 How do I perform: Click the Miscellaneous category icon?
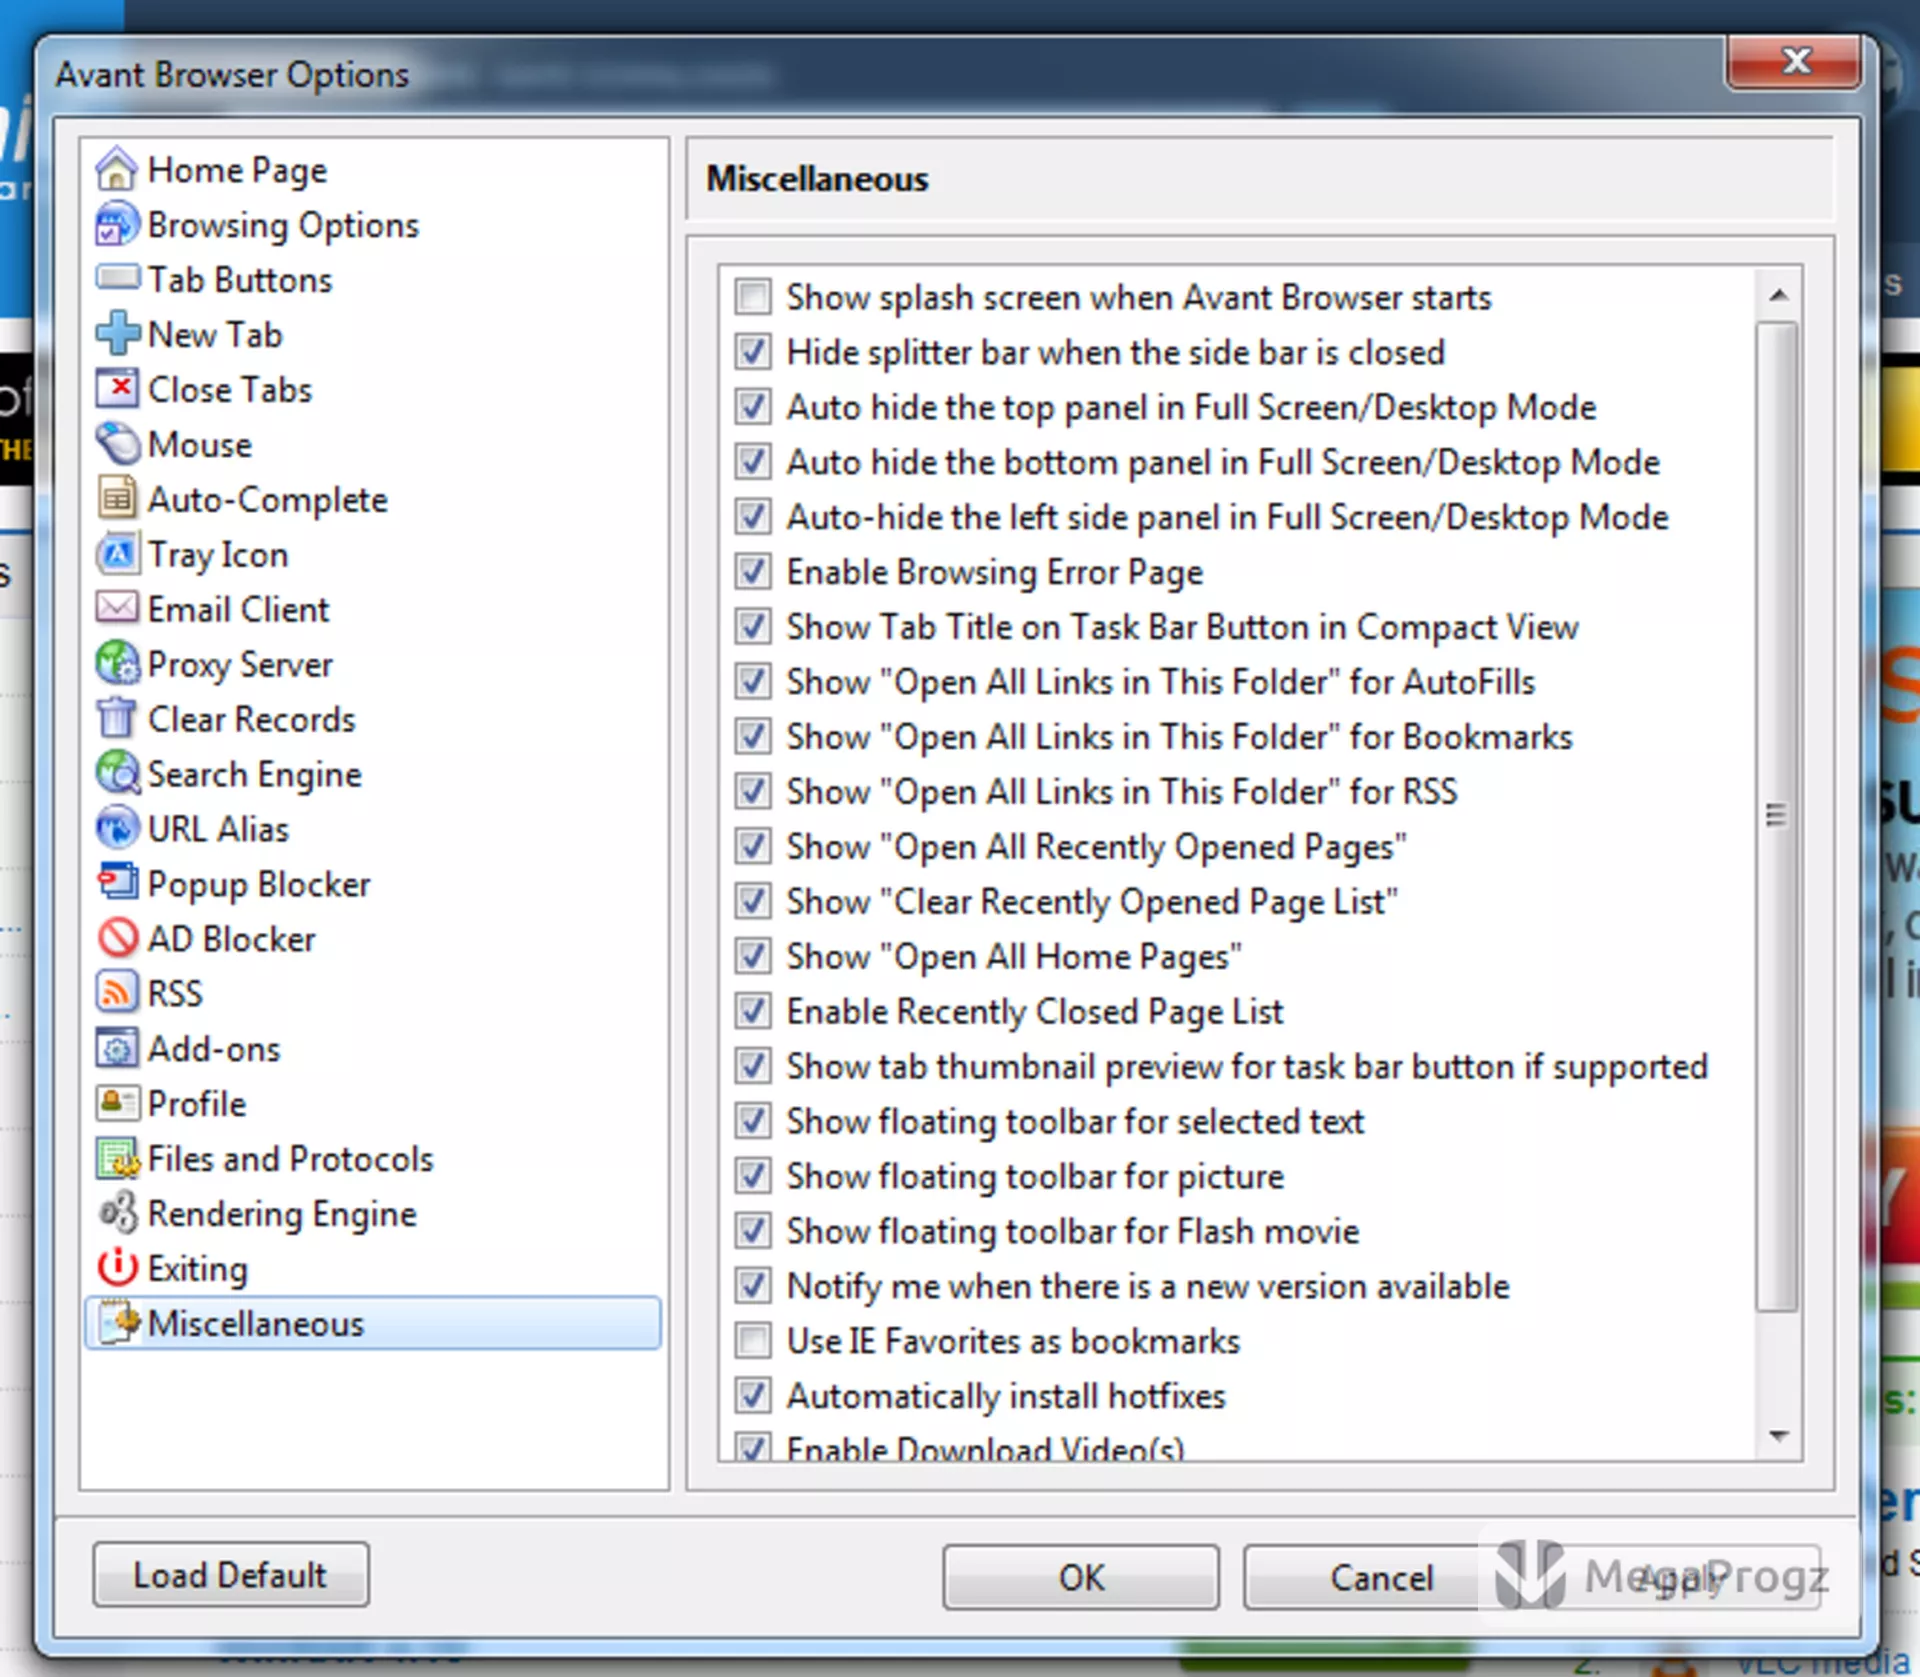119,1322
